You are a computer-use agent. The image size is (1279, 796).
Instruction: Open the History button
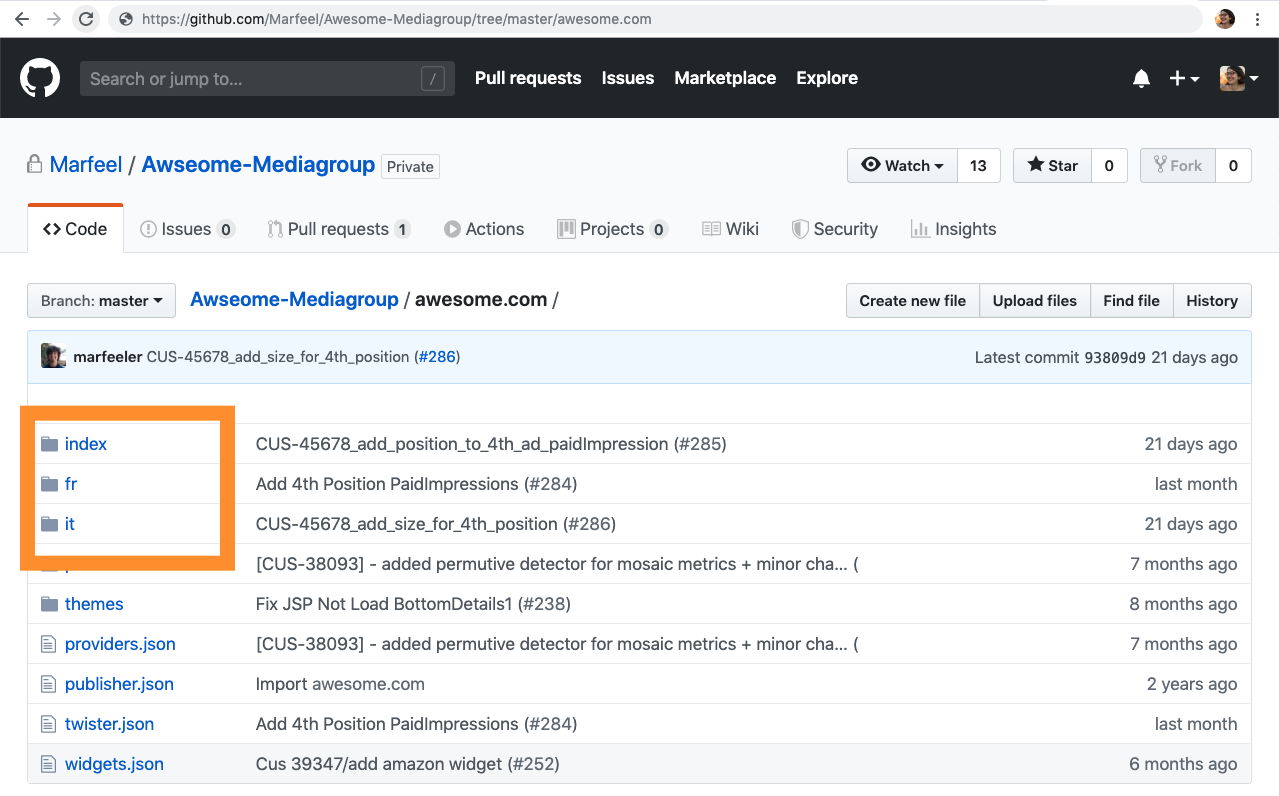1212,301
